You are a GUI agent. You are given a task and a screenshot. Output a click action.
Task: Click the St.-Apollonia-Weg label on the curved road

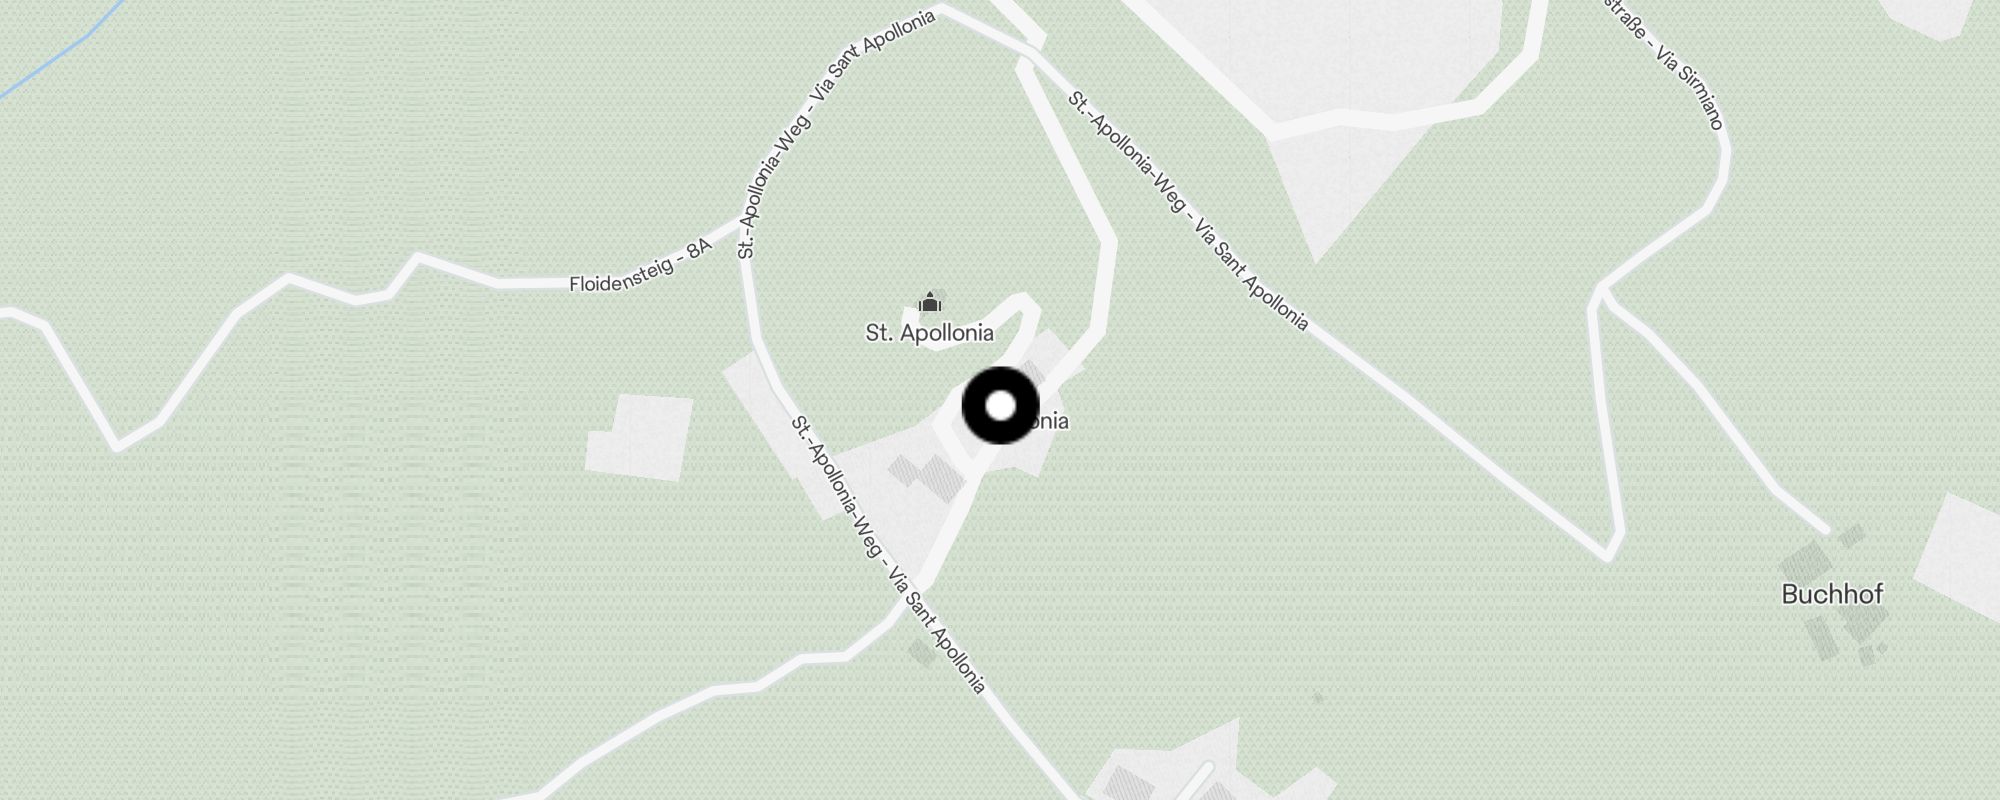pyautogui.click(x=836, y=134)
